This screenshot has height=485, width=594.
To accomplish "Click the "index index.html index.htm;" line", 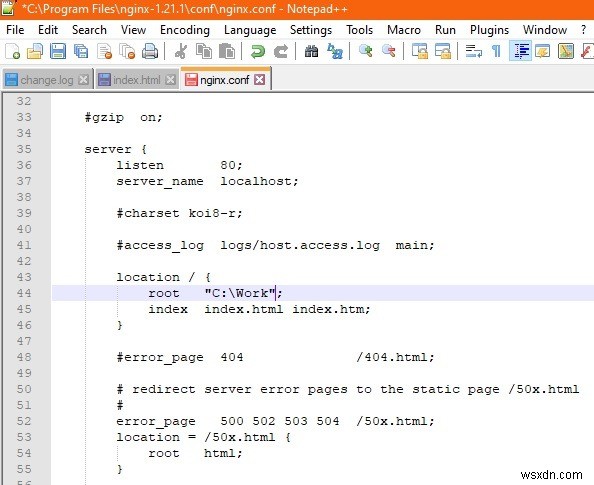I will [x=259, y=310].
